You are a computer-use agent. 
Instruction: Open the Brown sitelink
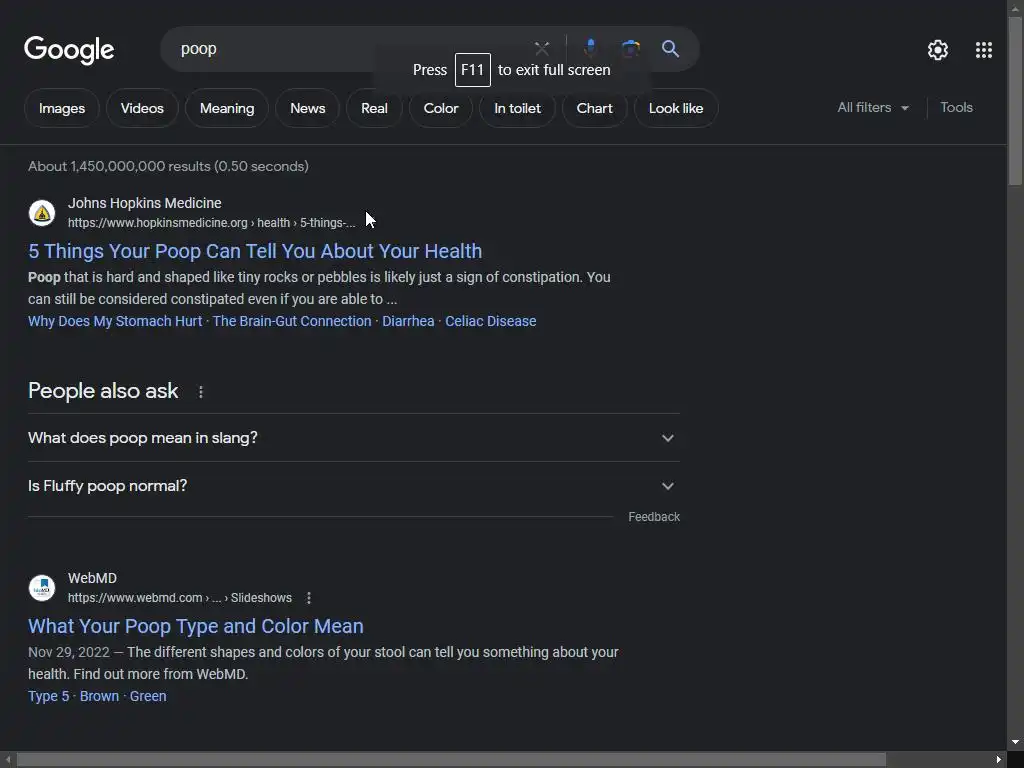[x=99, y=696]
